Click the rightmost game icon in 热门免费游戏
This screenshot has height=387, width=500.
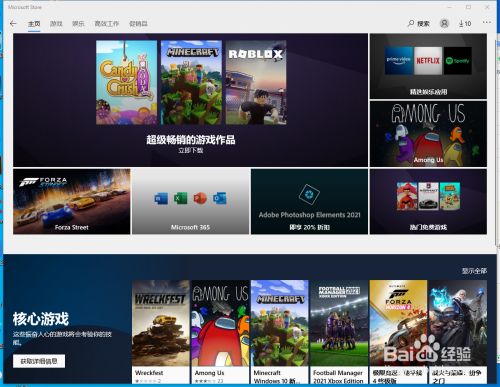tap(450, 196)
